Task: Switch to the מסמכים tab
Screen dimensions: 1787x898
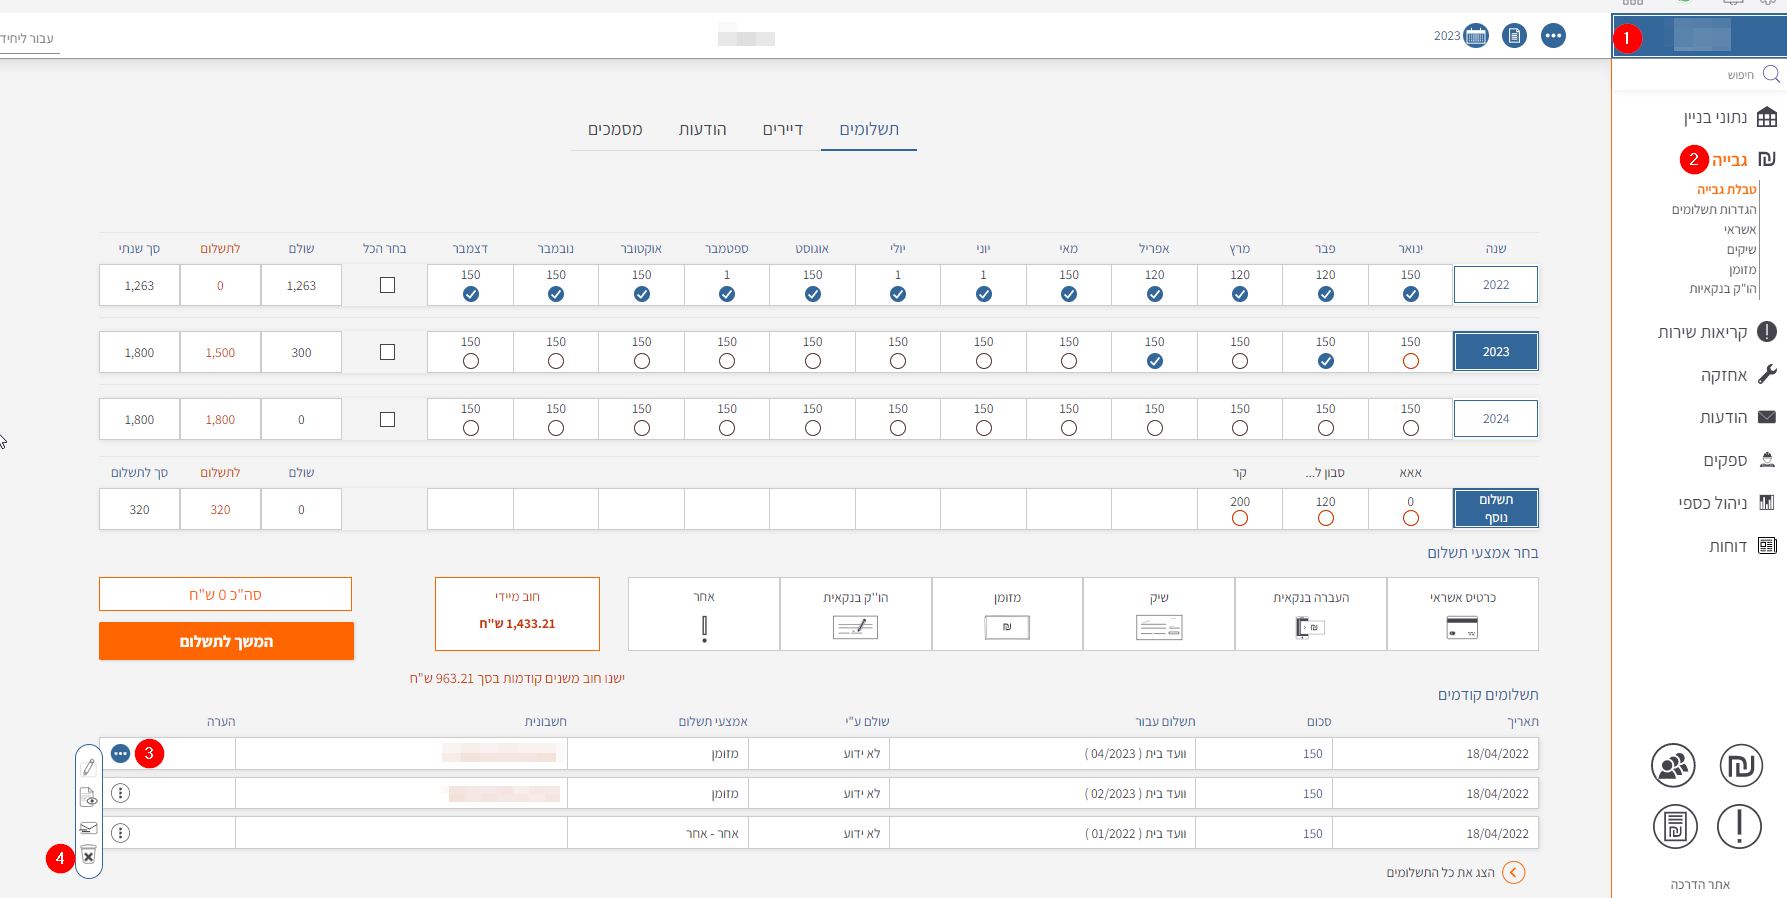Action: pyautogui.click(x=615, y=130)
